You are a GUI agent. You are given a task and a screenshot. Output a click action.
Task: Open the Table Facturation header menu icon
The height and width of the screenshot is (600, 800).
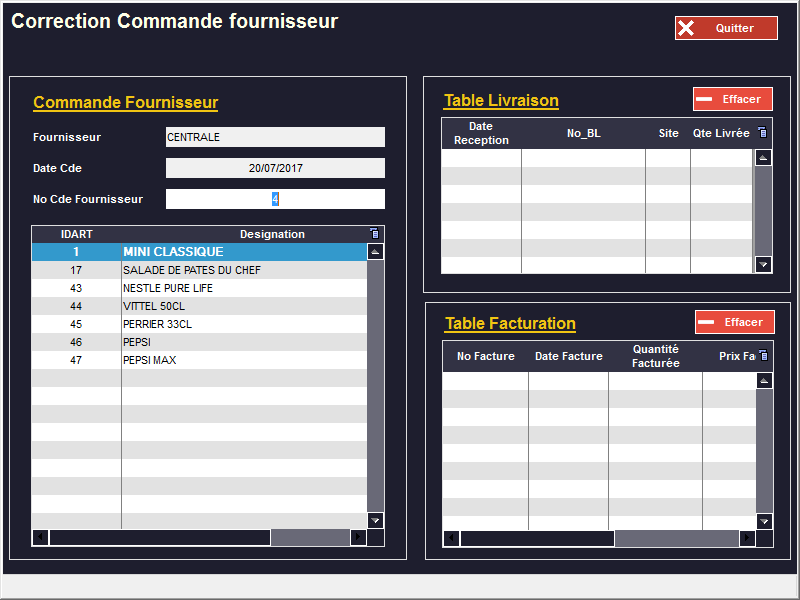click(763, 355)
